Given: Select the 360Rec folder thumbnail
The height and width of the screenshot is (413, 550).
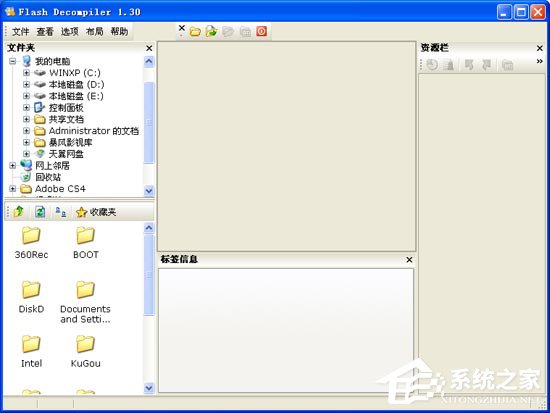Looking at the screenshot, I should [31, 243].
